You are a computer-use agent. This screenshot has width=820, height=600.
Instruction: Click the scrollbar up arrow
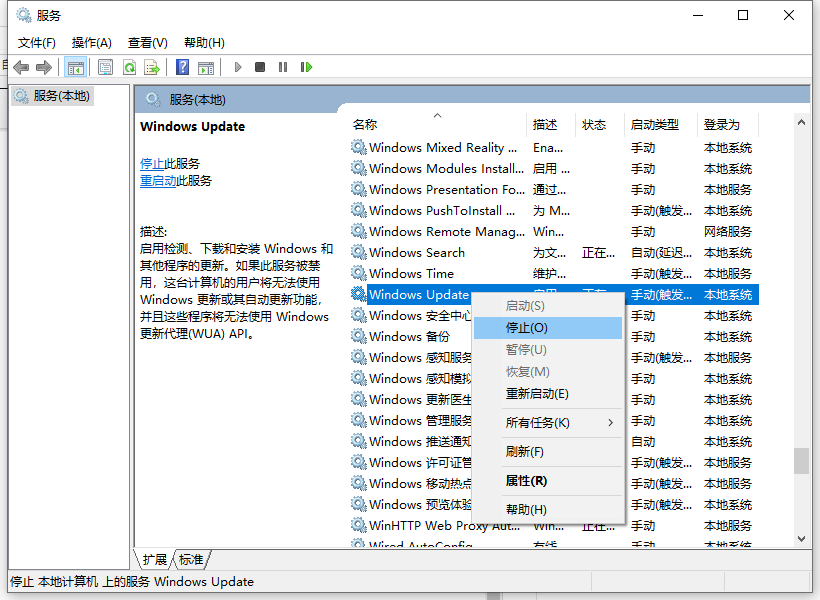[801, 122]
